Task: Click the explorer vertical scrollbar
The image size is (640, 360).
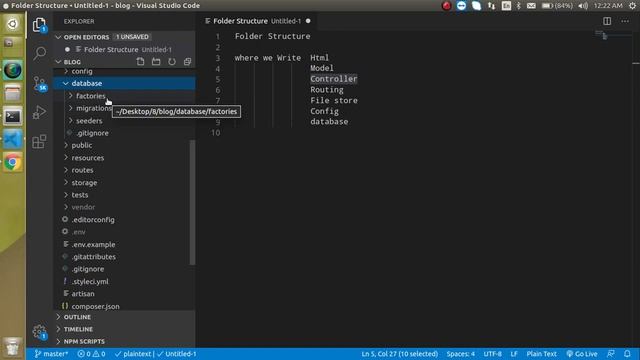Action: 192,202
